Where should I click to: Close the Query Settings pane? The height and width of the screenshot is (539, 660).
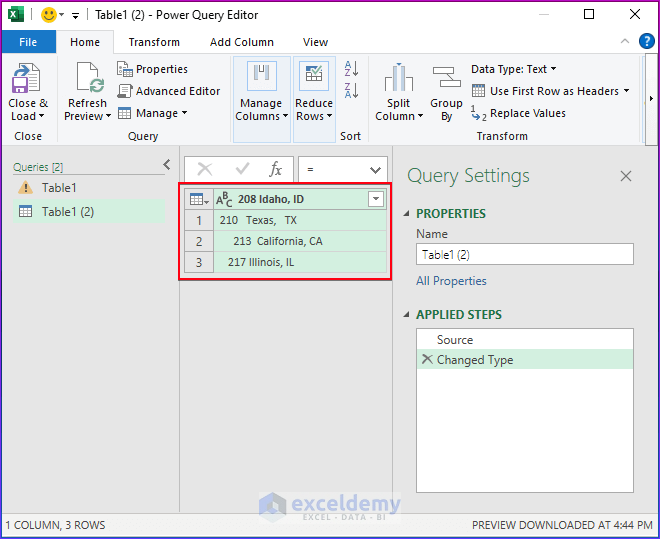626,176
